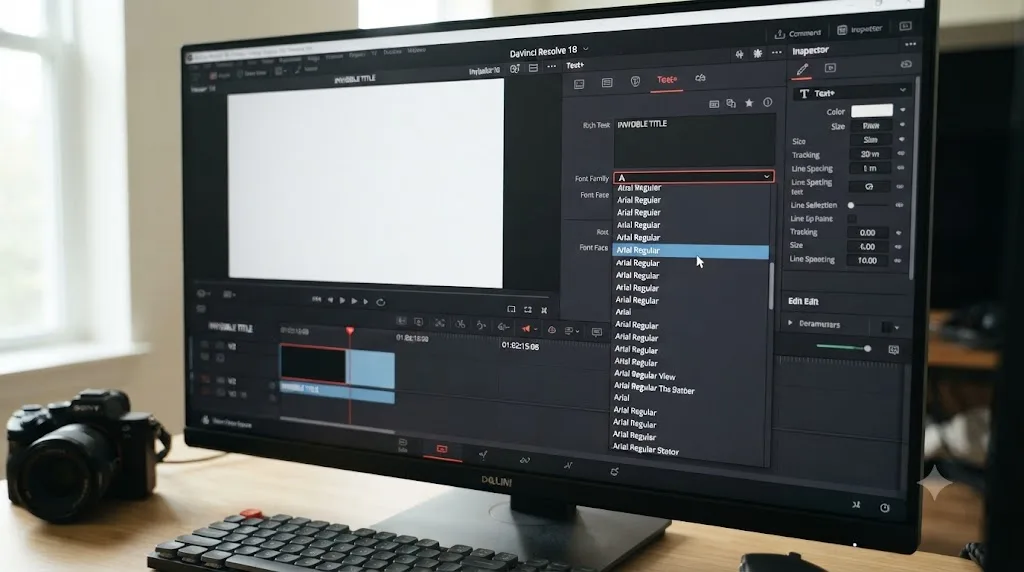
Task: Click the info circle icon above Rich Text
Action: click(x=767, y=102)
